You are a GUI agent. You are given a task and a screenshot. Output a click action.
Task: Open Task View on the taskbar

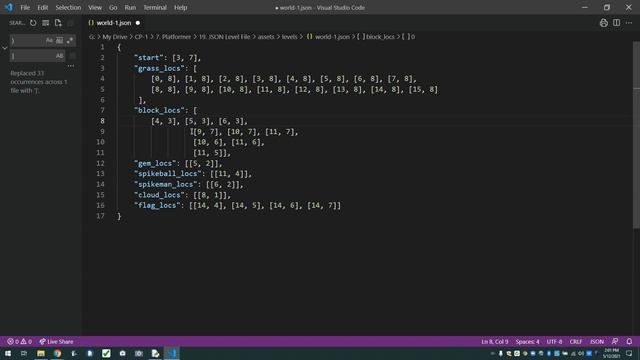24,353
